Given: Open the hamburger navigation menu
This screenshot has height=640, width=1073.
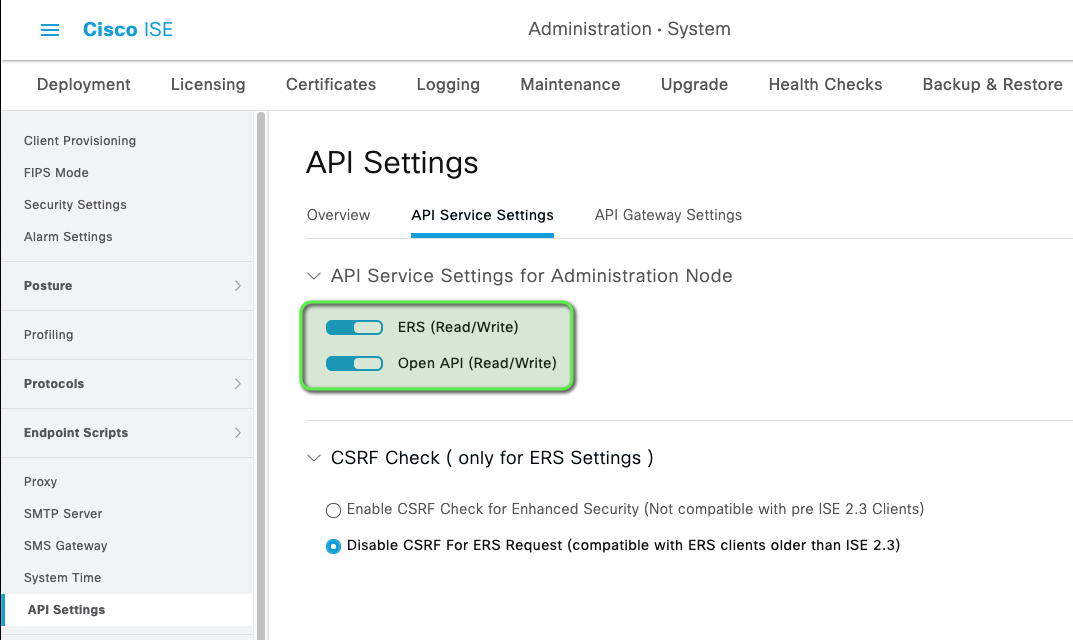Looking at the screenshot, I should tap(50, 29).
